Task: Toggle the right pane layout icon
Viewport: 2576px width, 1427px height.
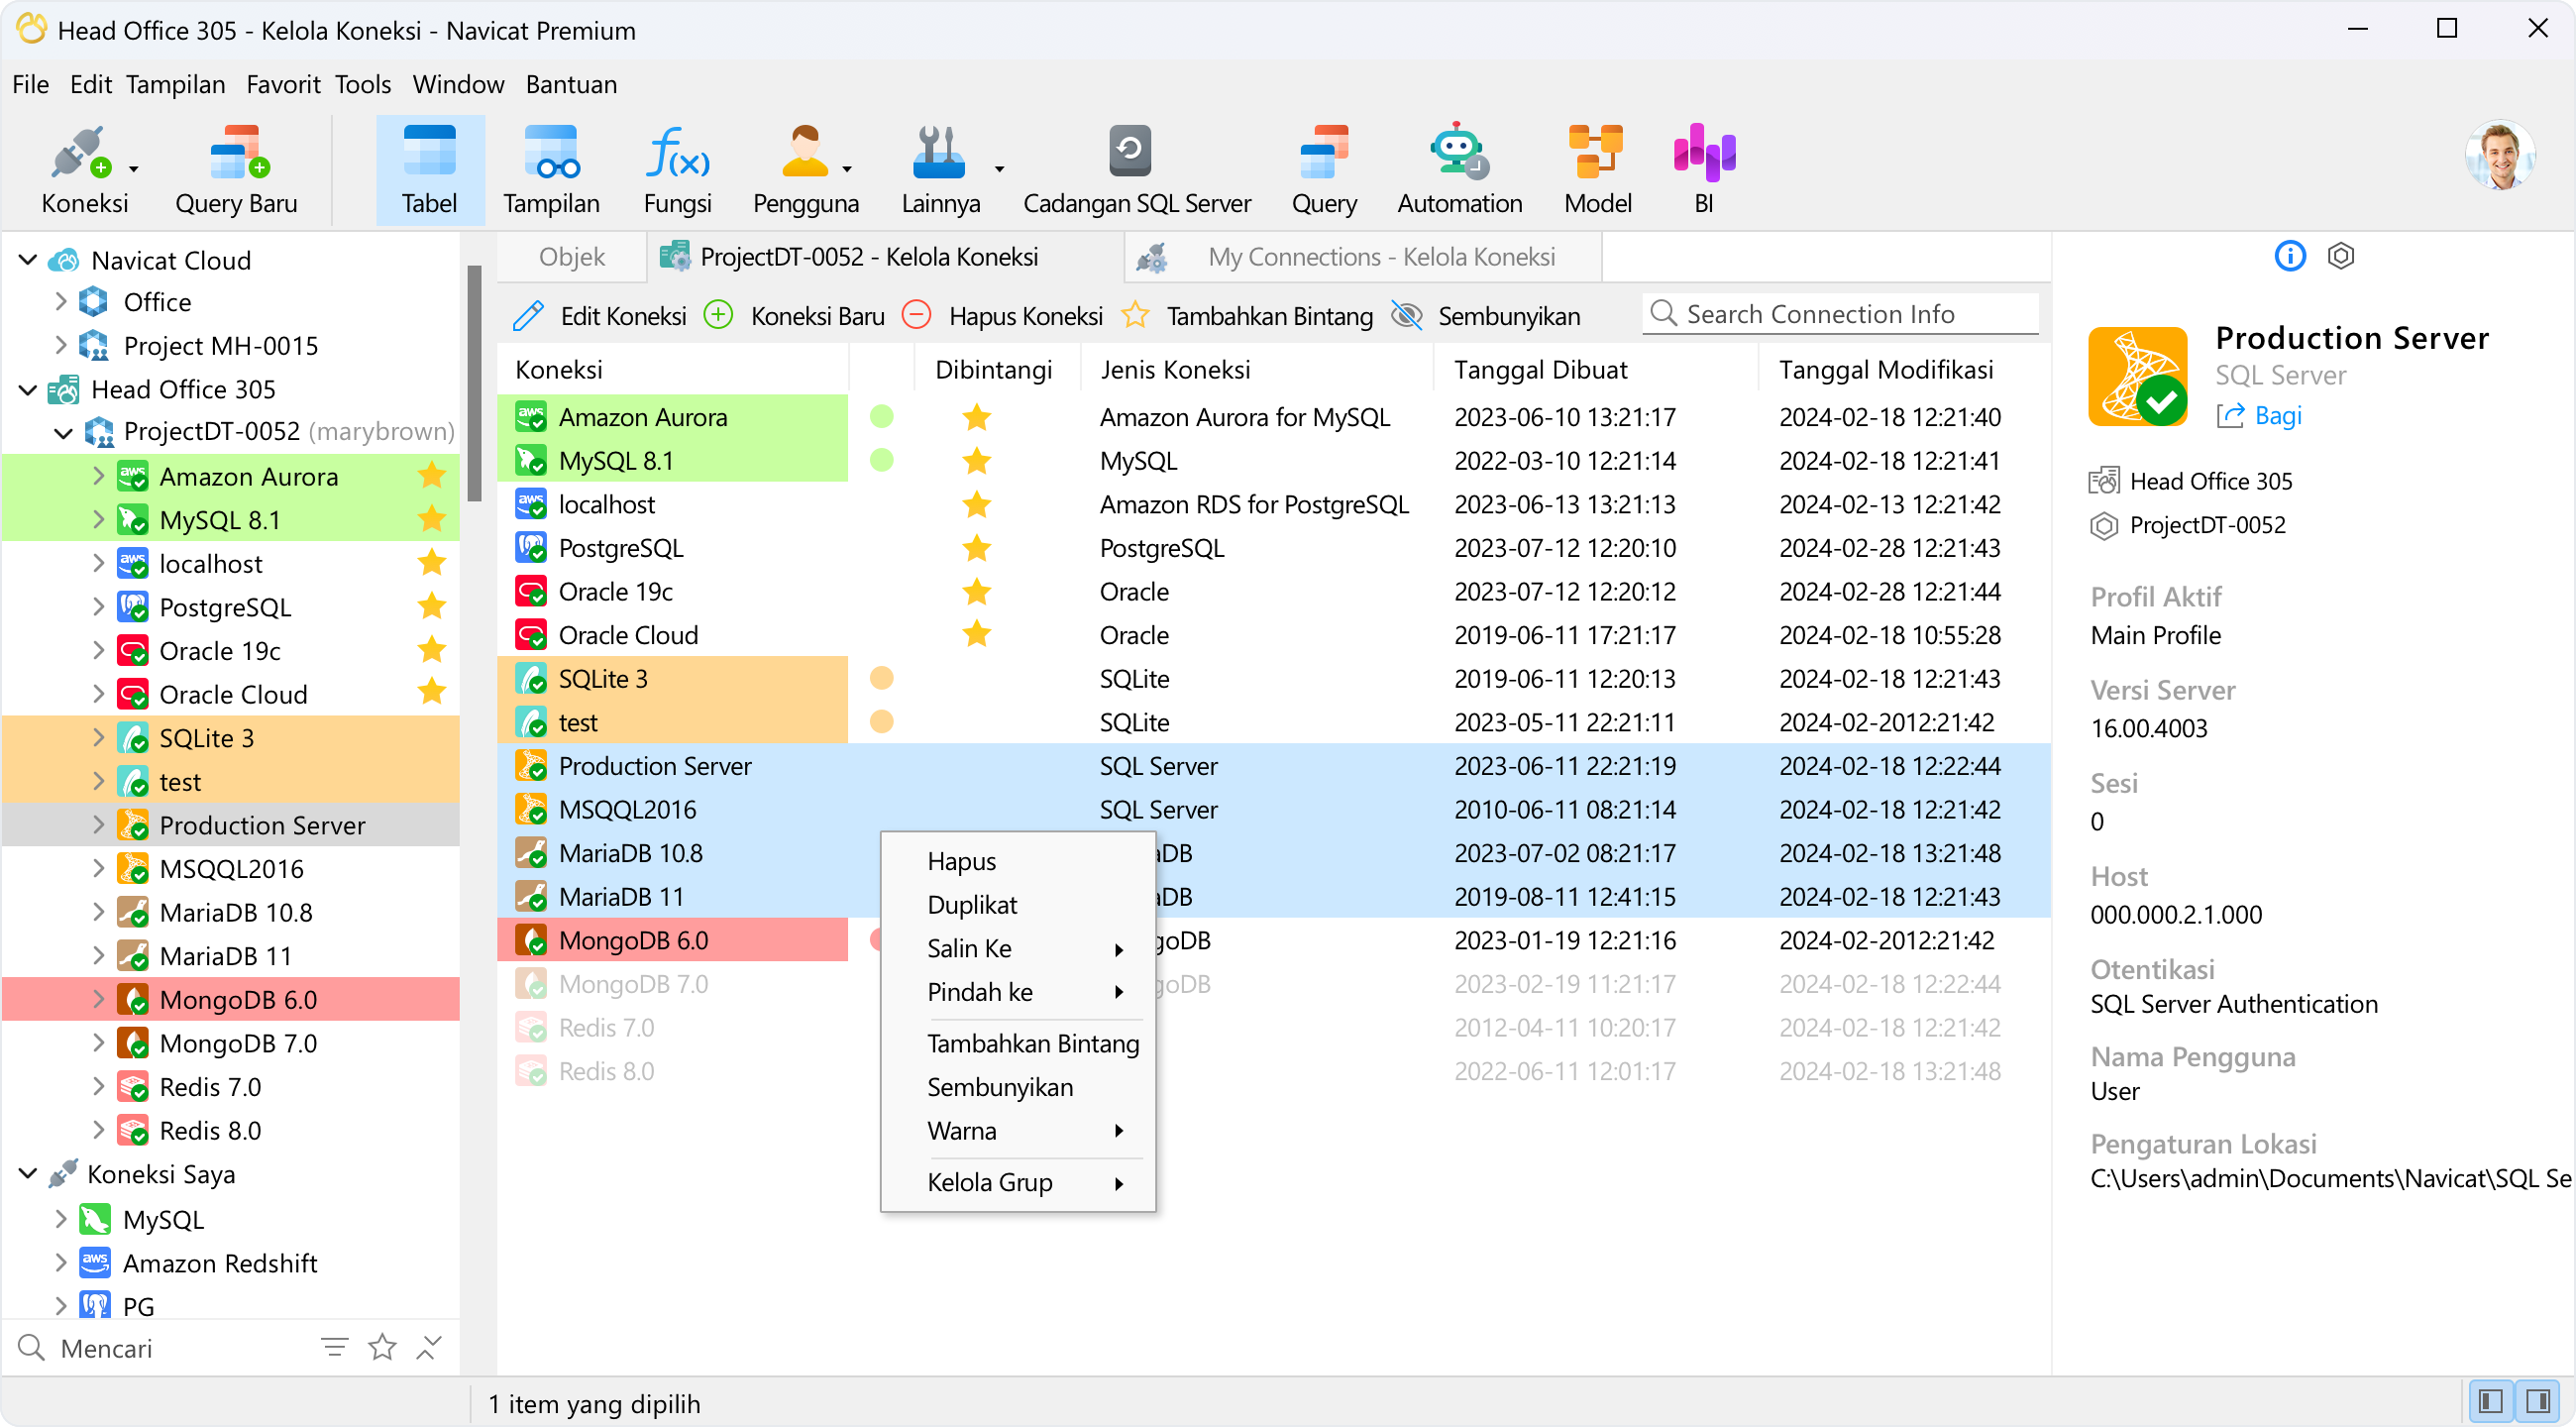Action: point(2537,1401)
